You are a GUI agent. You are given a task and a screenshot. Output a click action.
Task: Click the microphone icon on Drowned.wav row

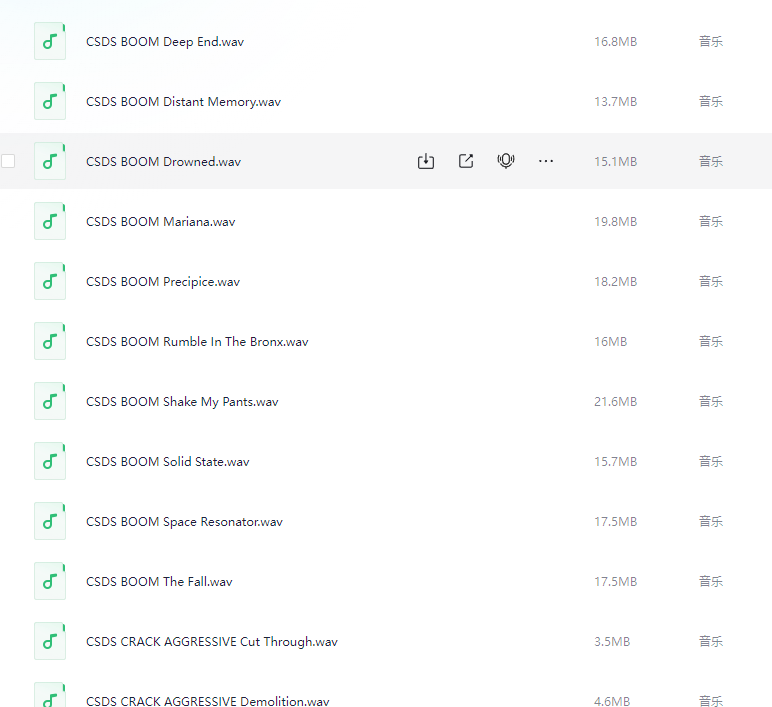coord(506,161)
